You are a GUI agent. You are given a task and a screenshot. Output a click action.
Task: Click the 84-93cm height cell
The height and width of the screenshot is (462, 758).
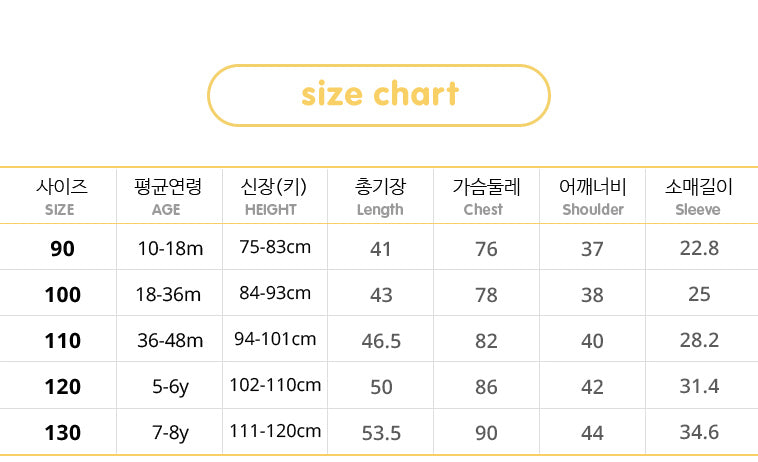[x=275, y=293]
